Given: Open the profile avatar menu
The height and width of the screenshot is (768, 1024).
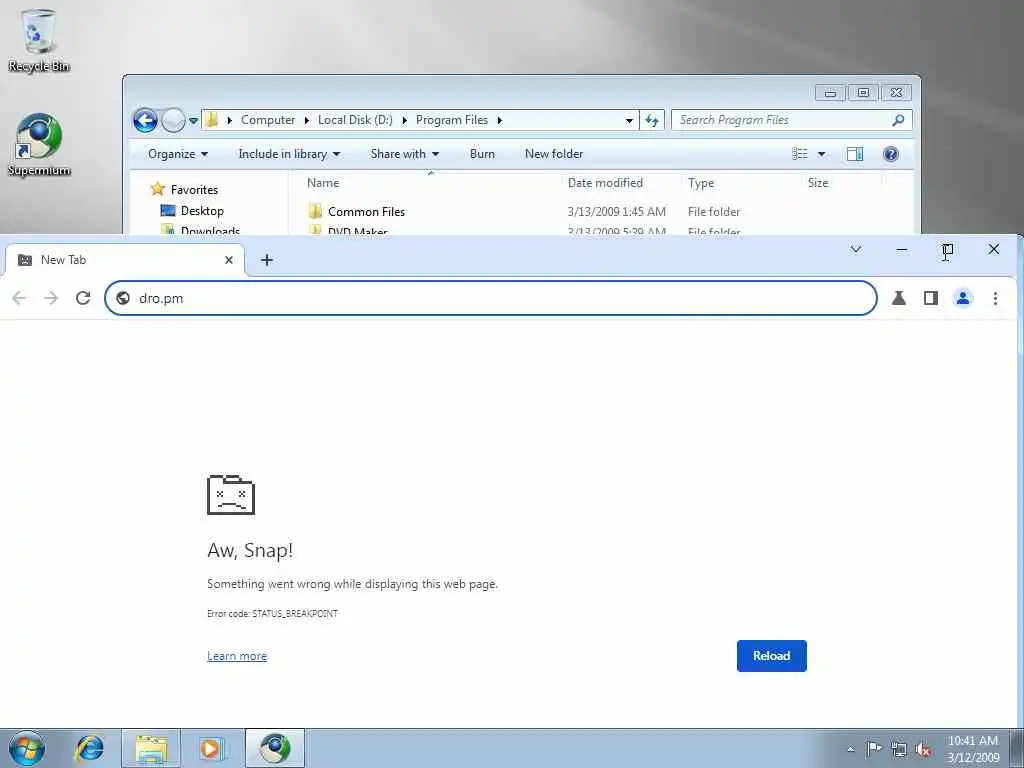Looking at the screenshot, I should [963, 298].
